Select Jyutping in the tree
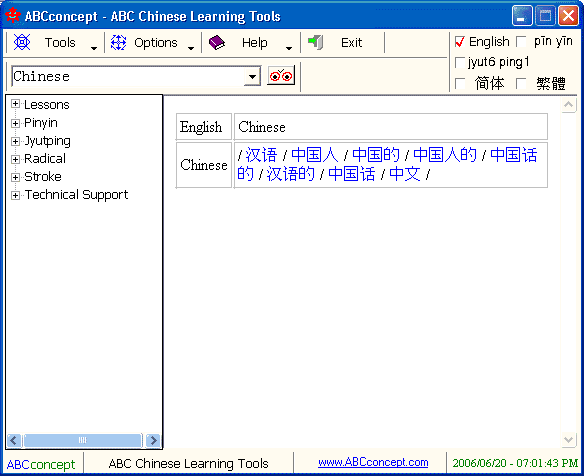Image resolution: width=584 pixels, height=476 pixels. coord(47,141)
